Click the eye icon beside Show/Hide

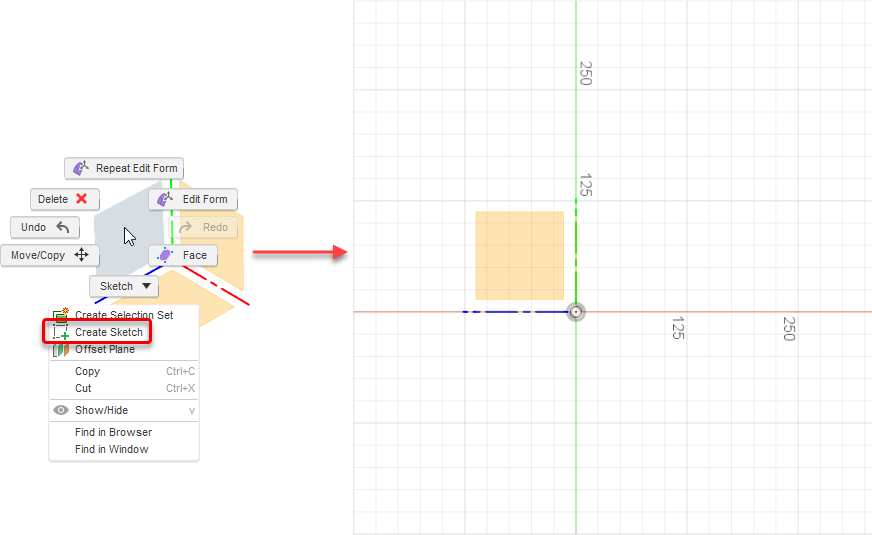pos(61,410)
